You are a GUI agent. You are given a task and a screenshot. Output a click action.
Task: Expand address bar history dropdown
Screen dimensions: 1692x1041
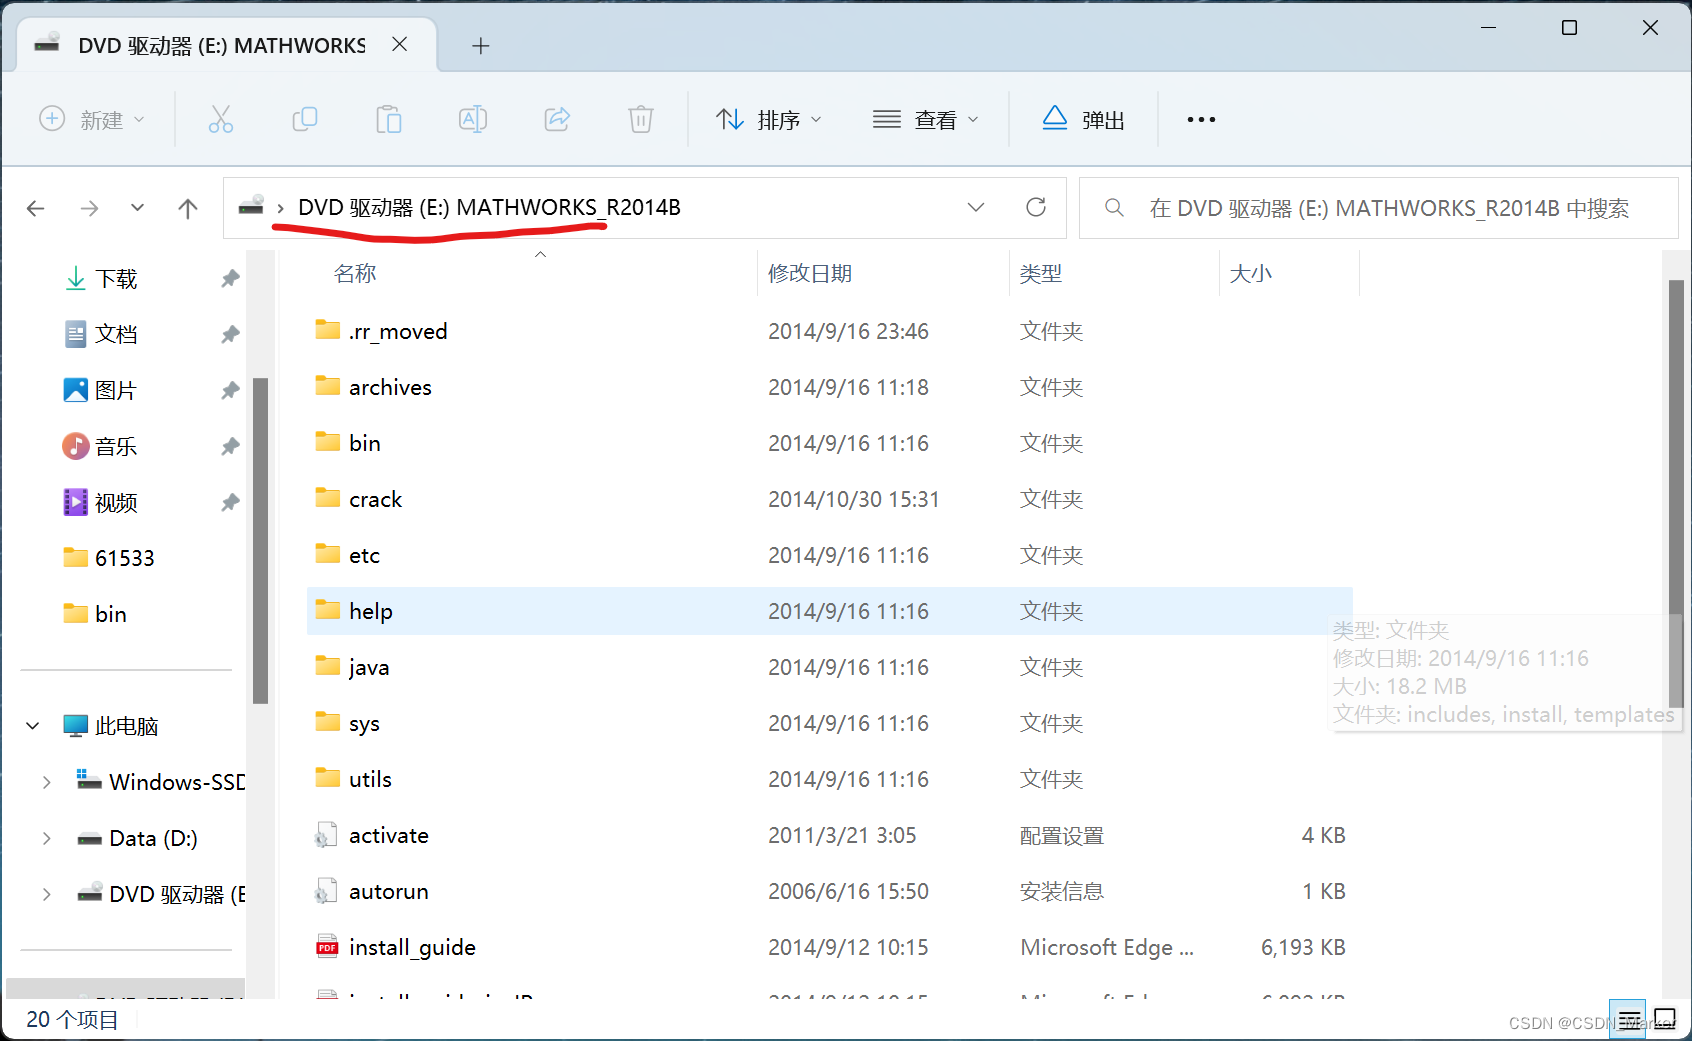tap(976, 207)
